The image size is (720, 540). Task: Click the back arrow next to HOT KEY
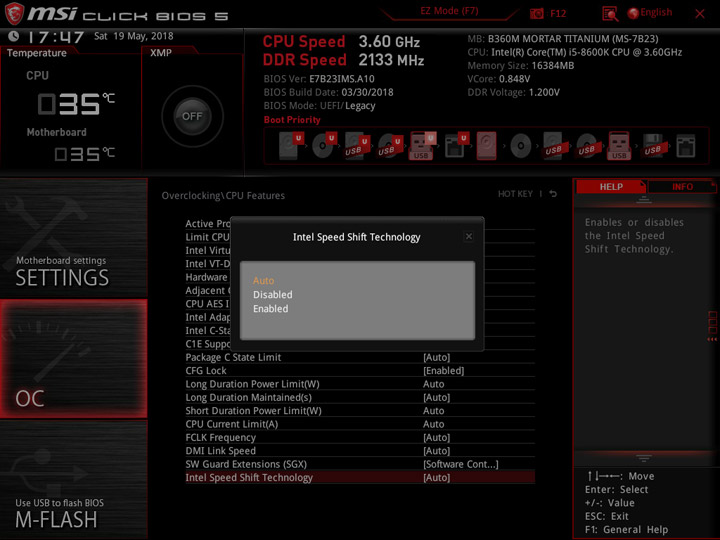[553, 194]
